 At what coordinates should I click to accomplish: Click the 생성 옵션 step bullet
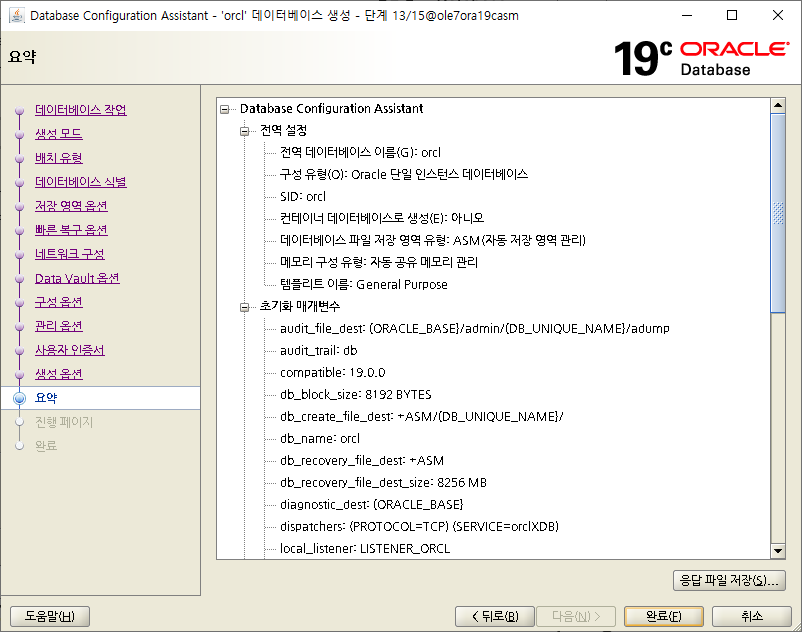coord(19,375)
